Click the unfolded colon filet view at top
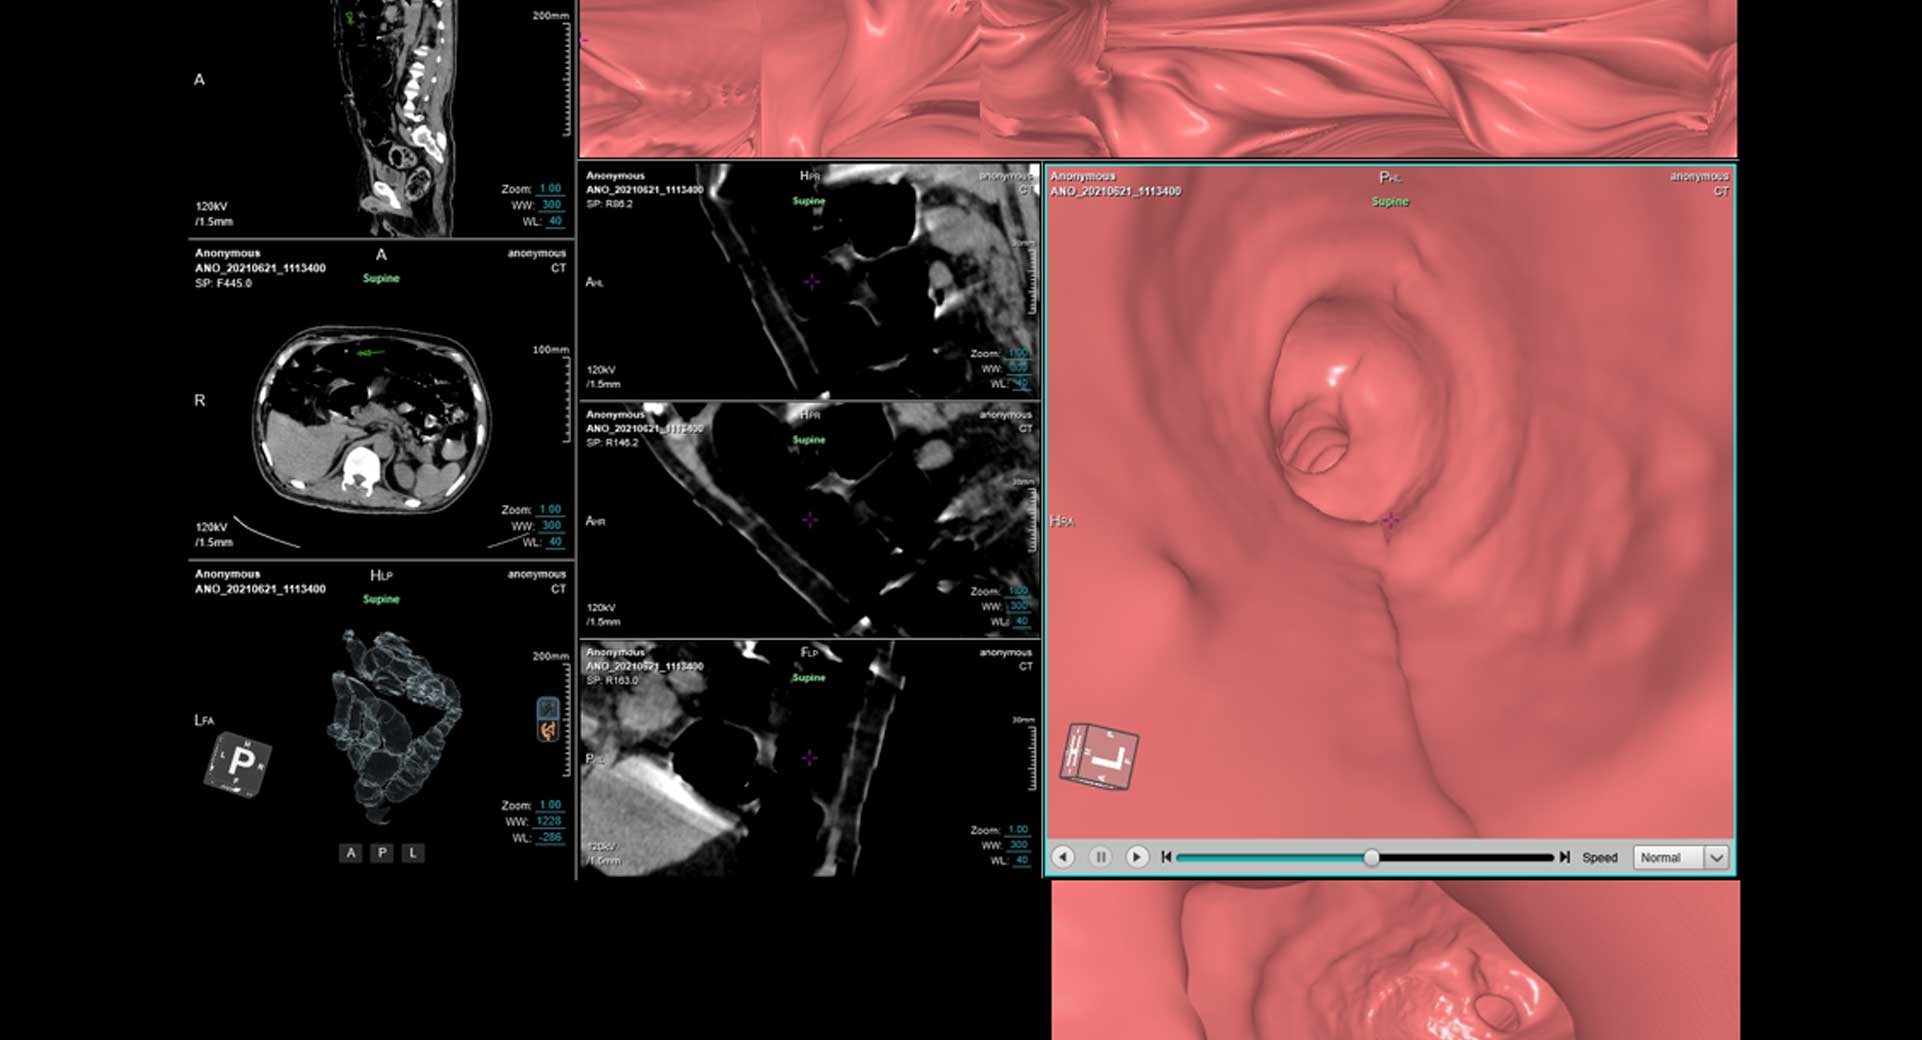The image size is (1922, 1040). coord(1158,78)
